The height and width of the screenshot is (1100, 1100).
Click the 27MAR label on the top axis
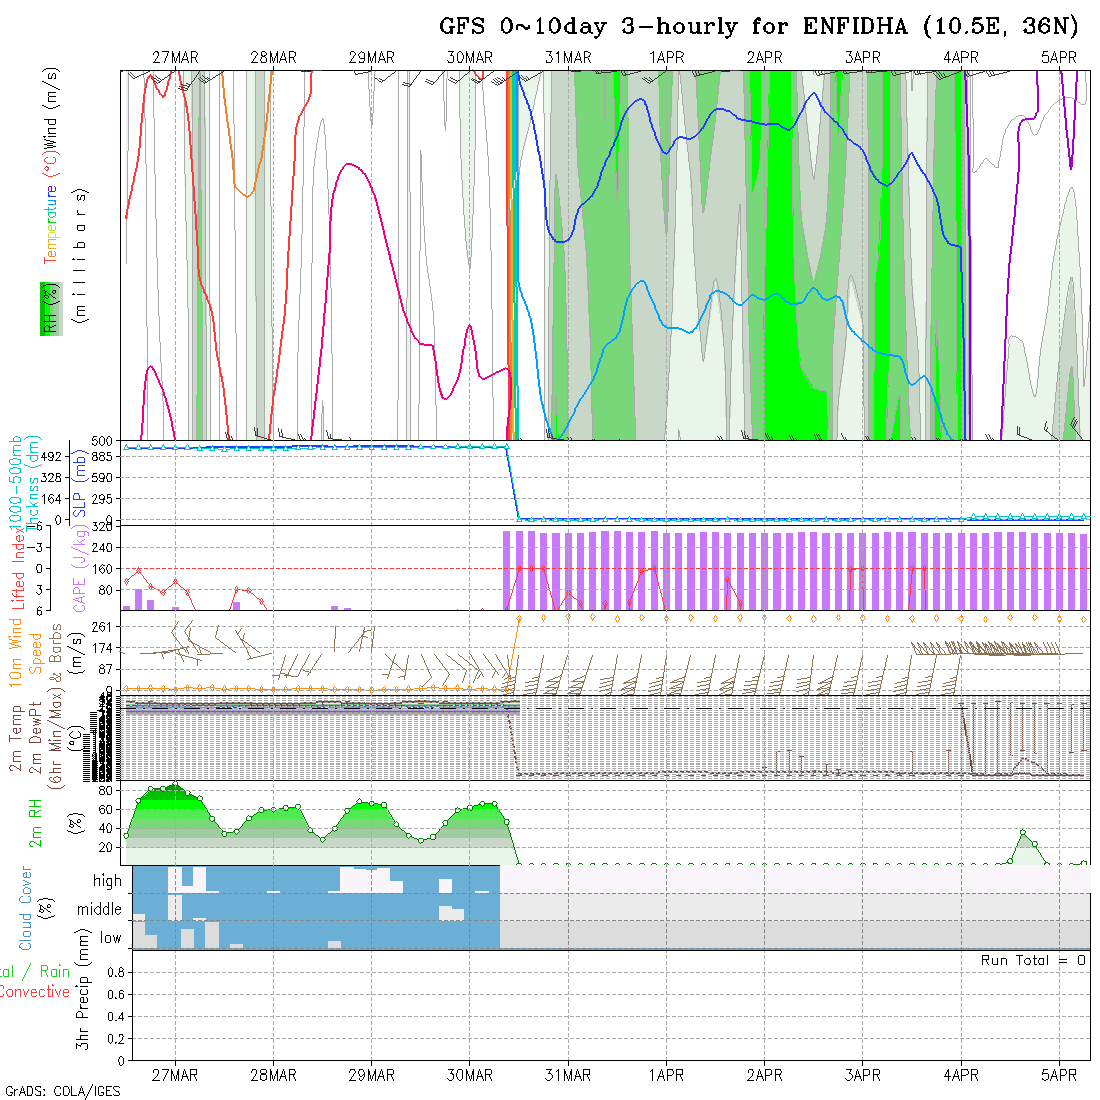[x=175, y=58]
